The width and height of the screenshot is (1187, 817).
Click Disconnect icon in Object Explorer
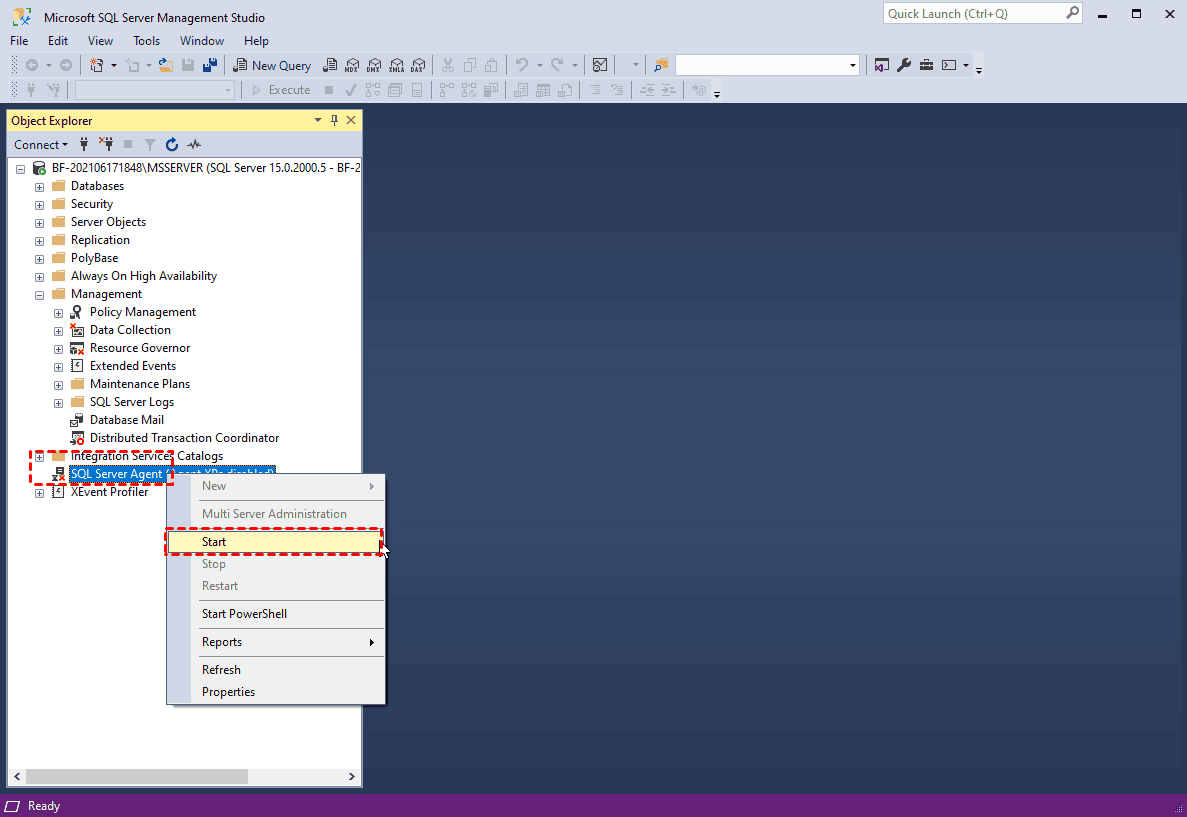click(106, 145)
